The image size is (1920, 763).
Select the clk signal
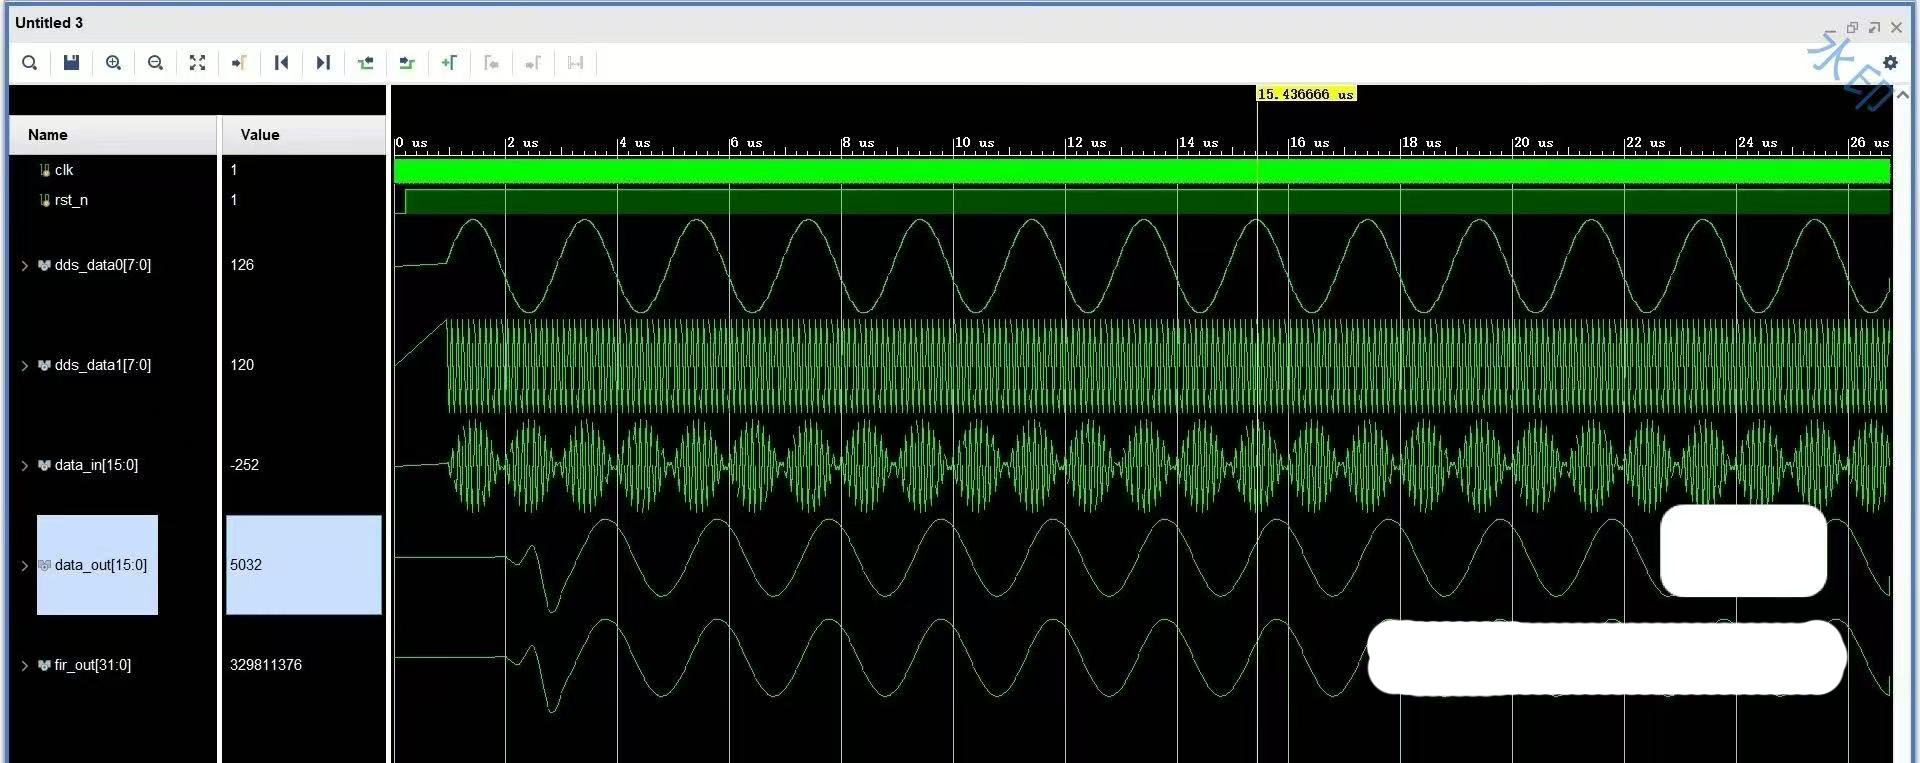[x=64, y=170]
